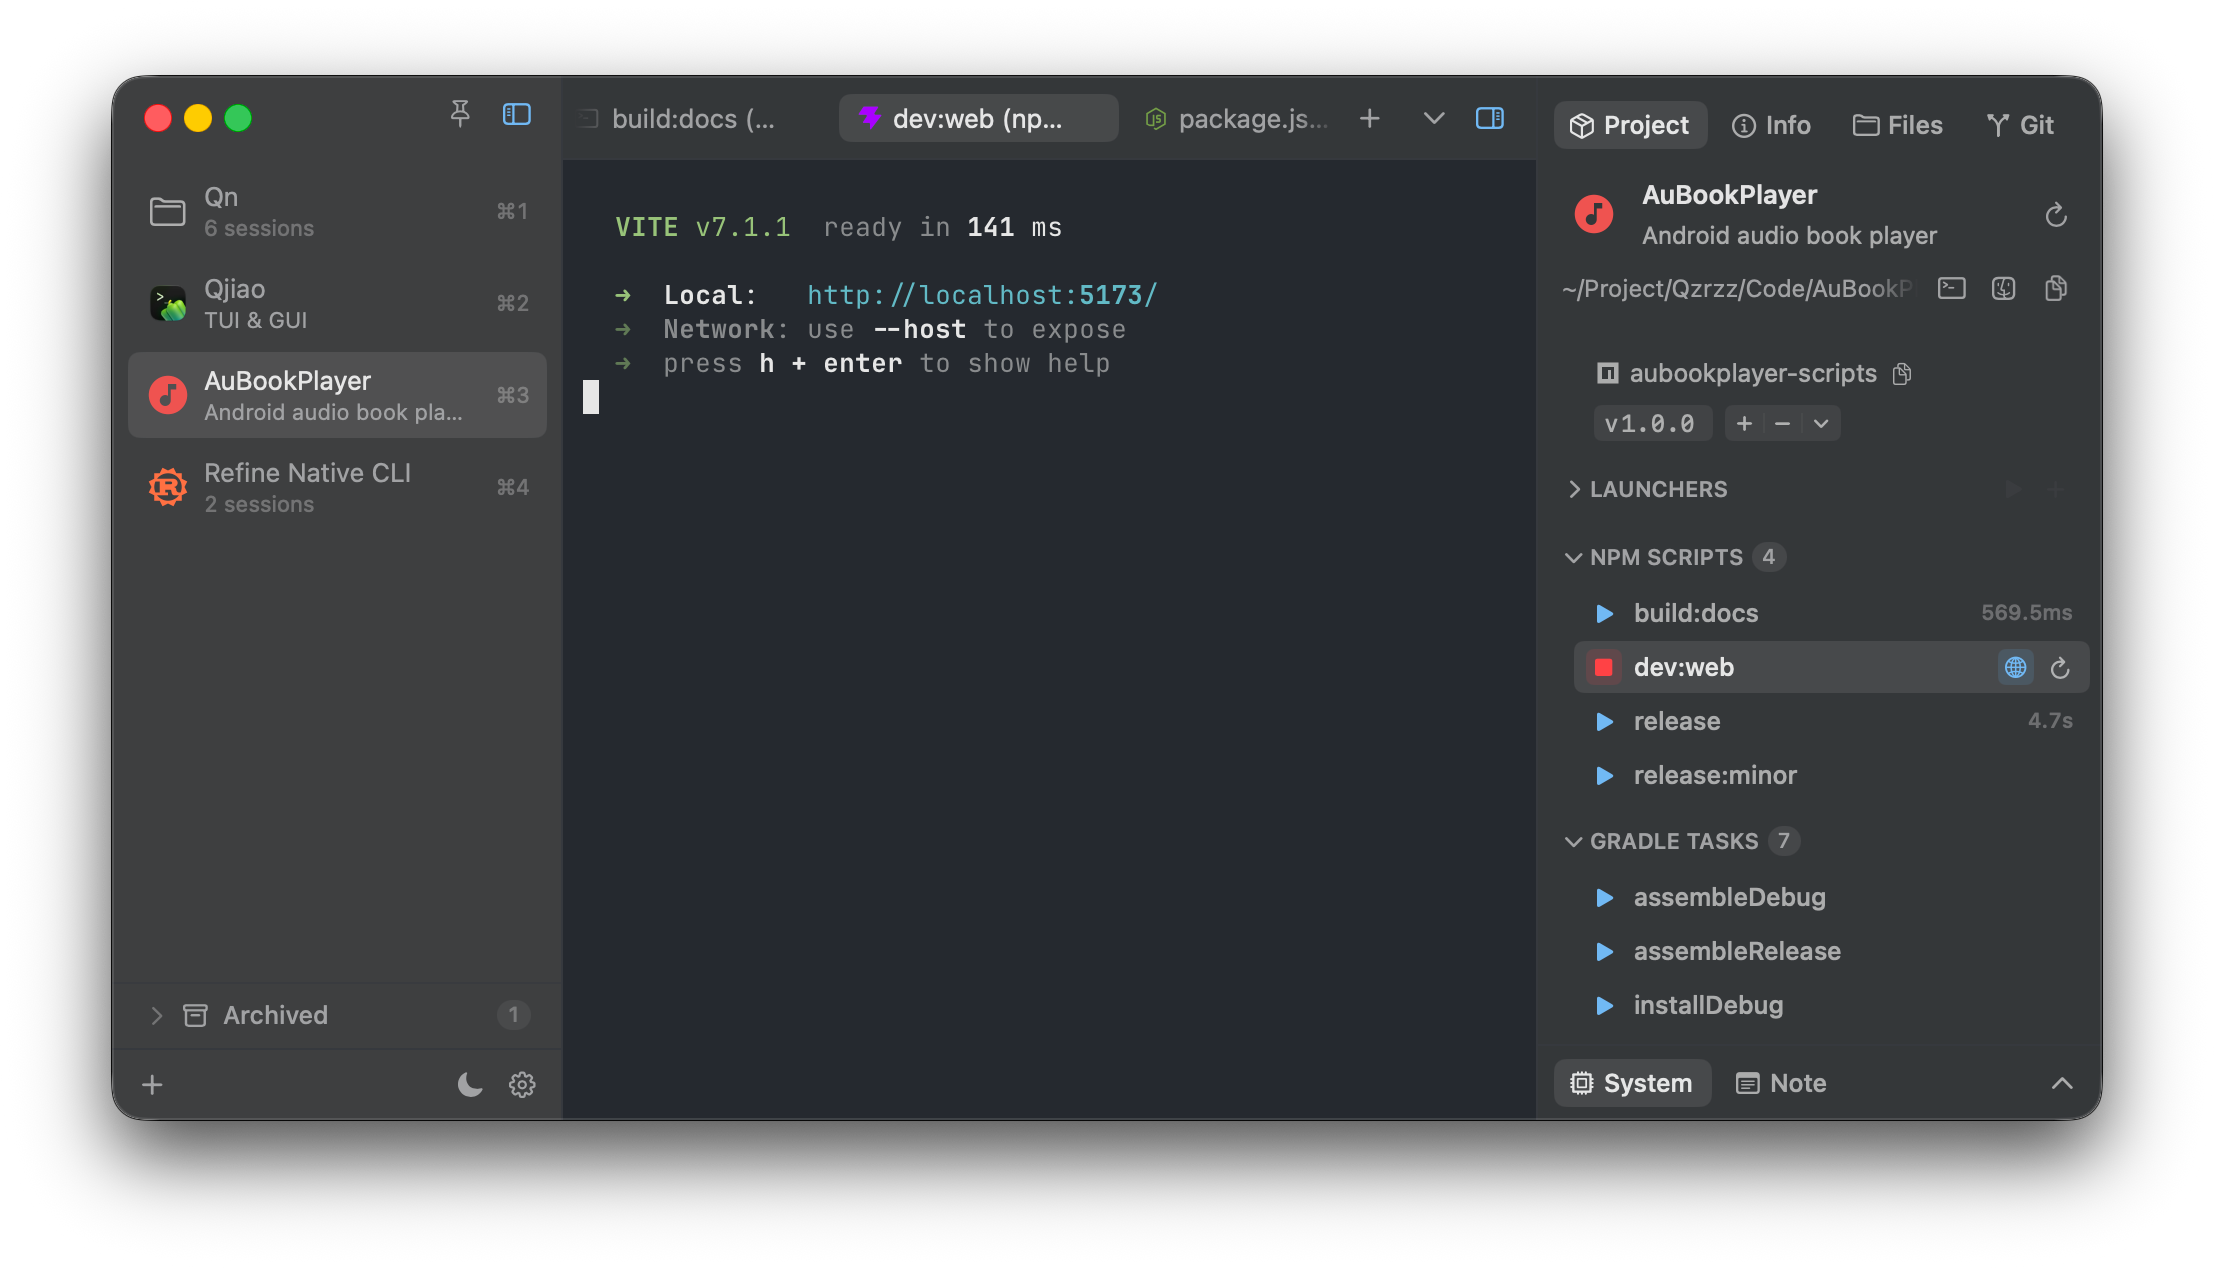Click the 4.7s release duration

point(2050,721)
